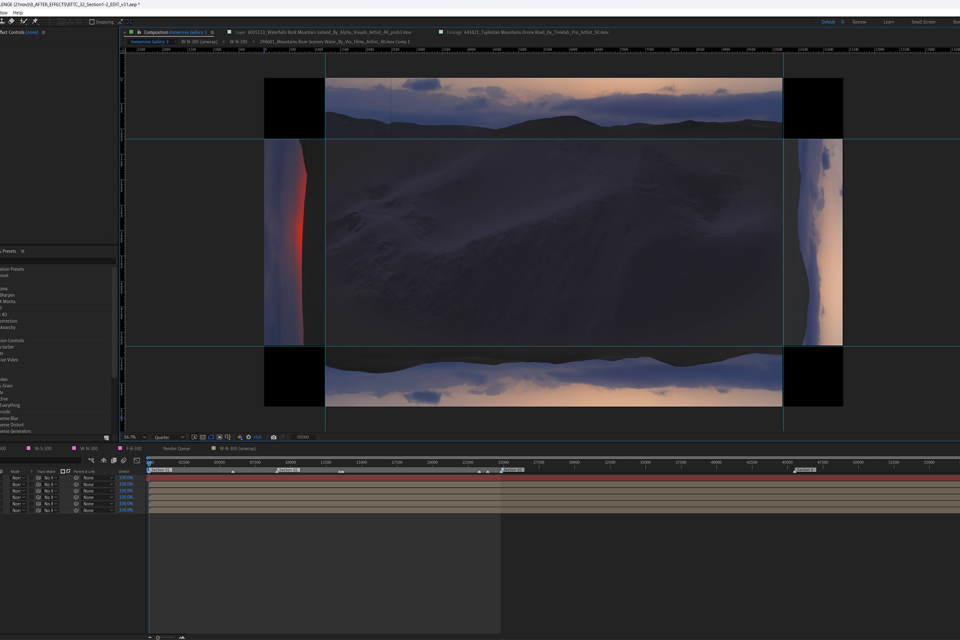960x640 pixels.
Task: Select the Small Screen workspace
Action: tap(922, 22)
